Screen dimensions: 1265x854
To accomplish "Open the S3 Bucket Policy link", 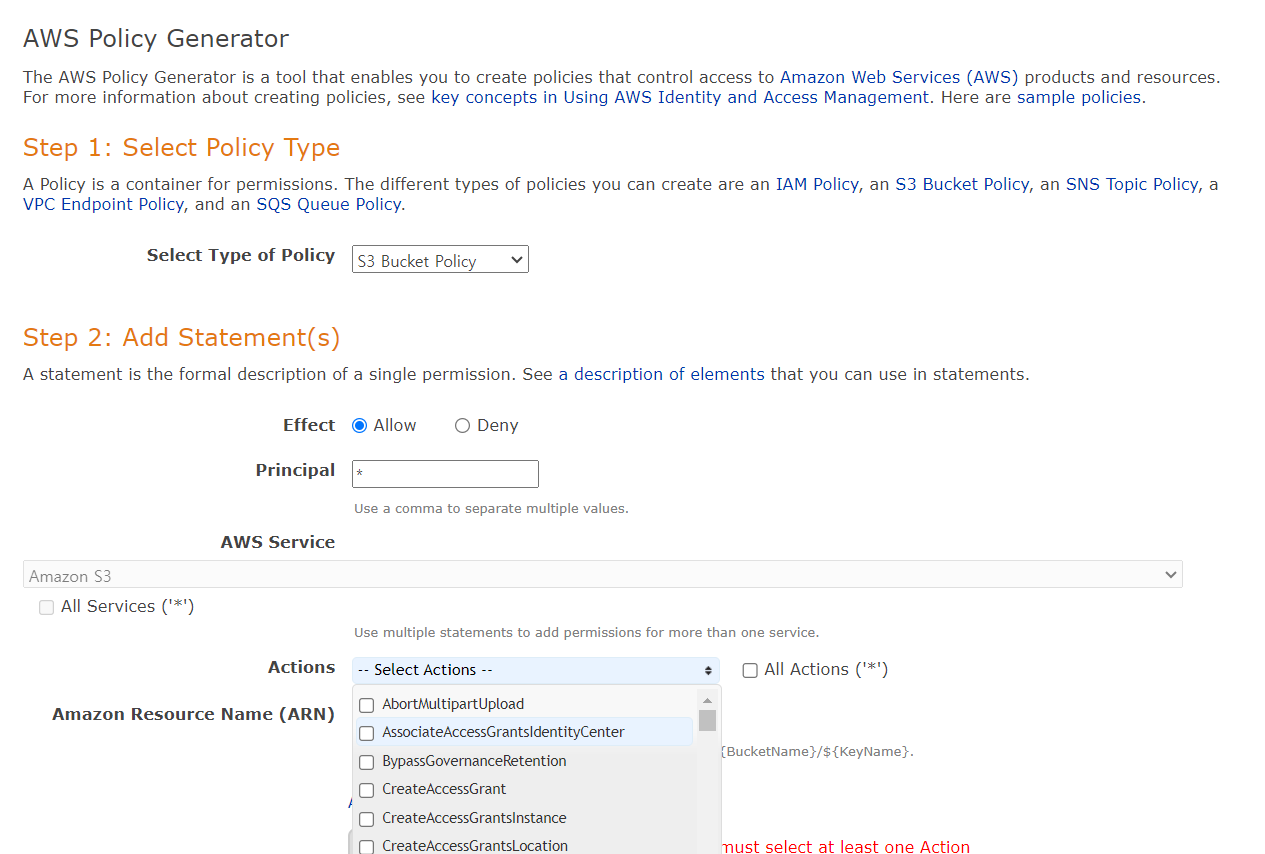I will click(x=962, y=184).
